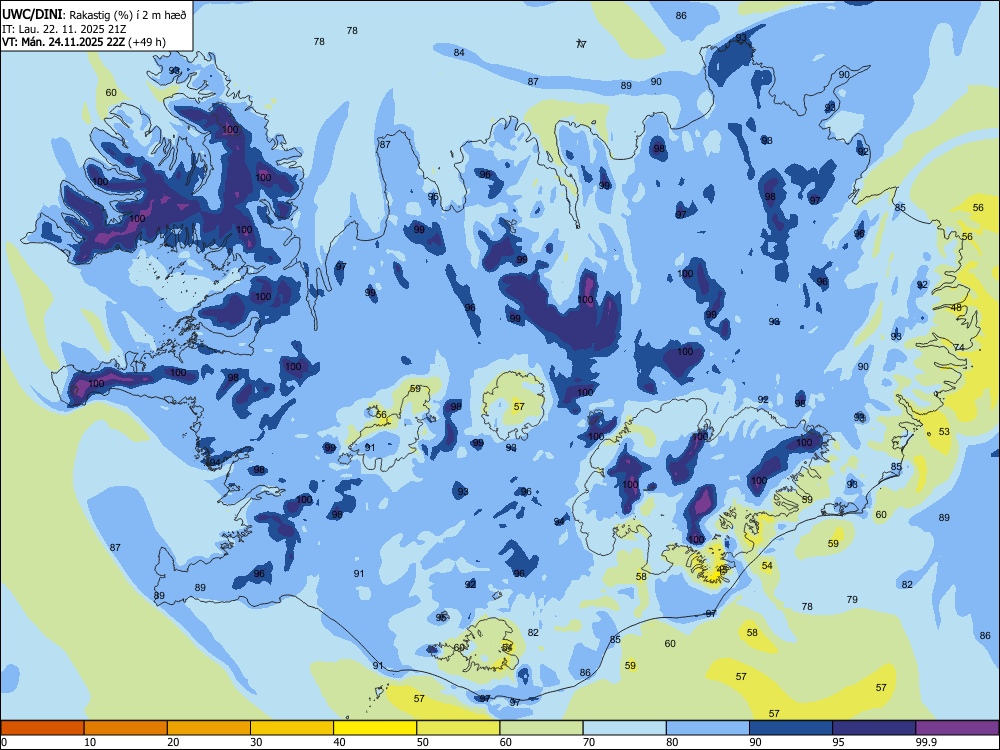Screen dimensions: 1000x750
Task: Select the pale yellow 50–60 legend swatch
Action: point(459,728)
